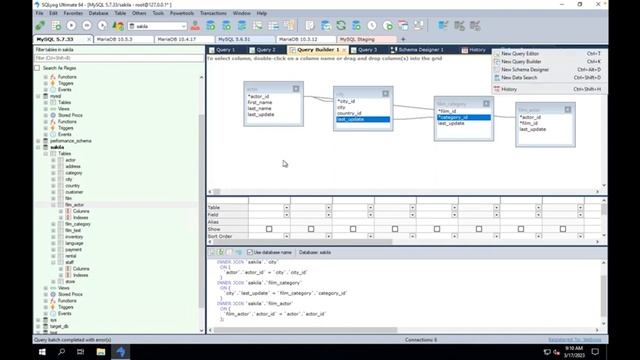Open the Database menu
Image resolution: width=640 pixels, height=360 pixels.
(98, 13)
